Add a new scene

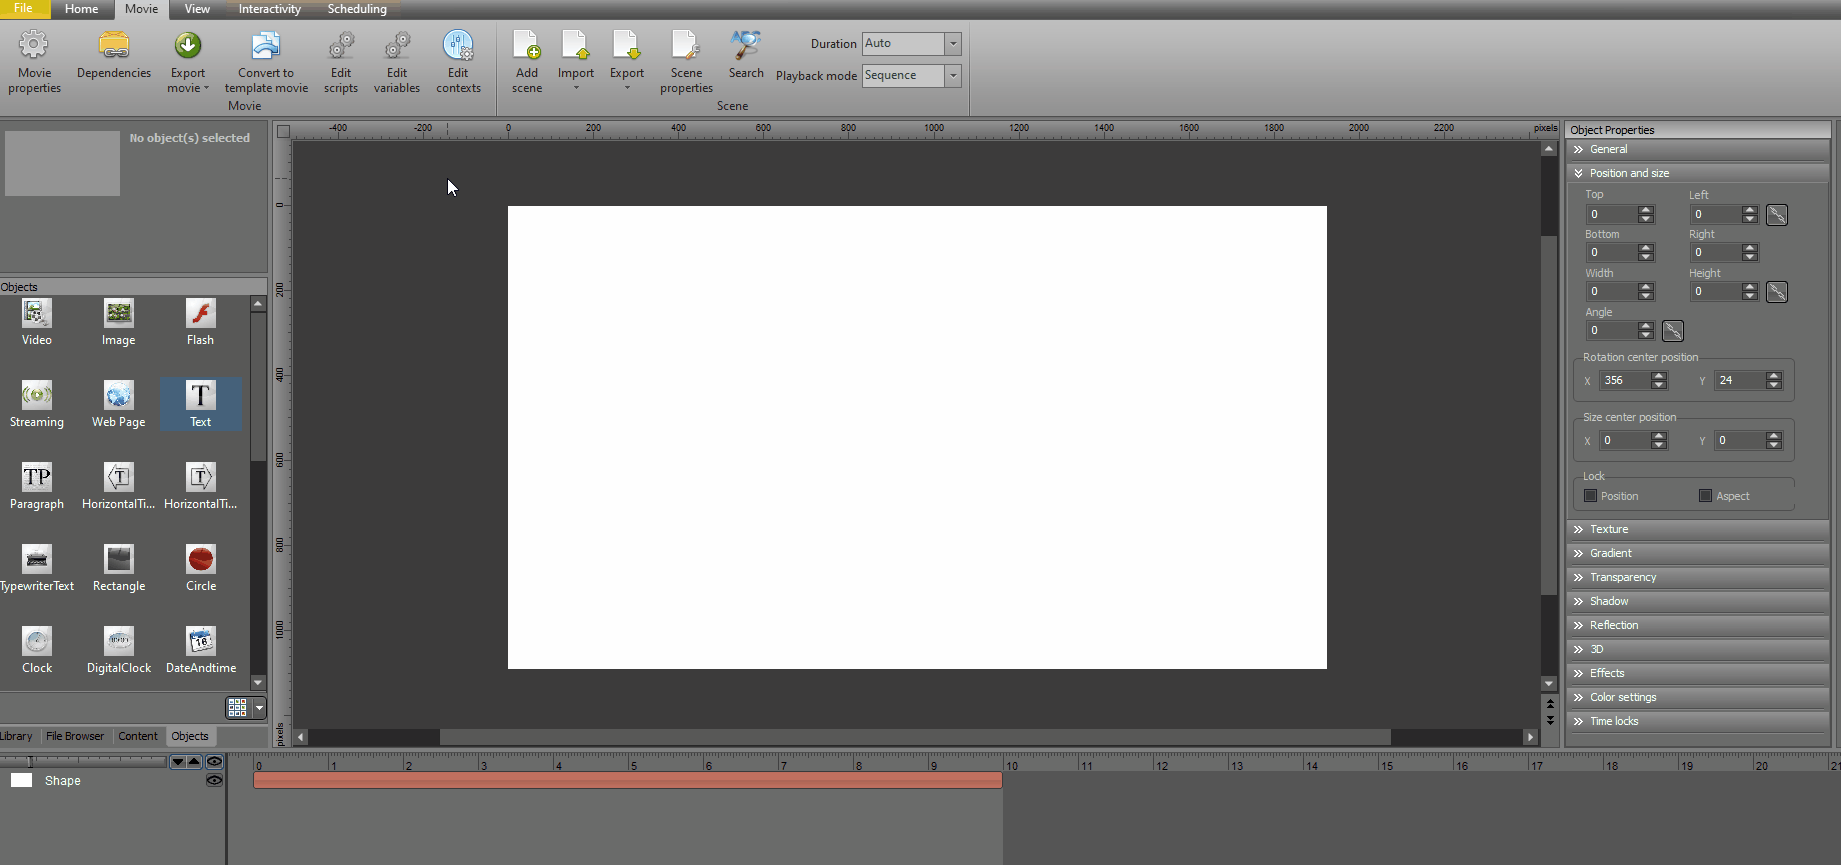[527, 62]
